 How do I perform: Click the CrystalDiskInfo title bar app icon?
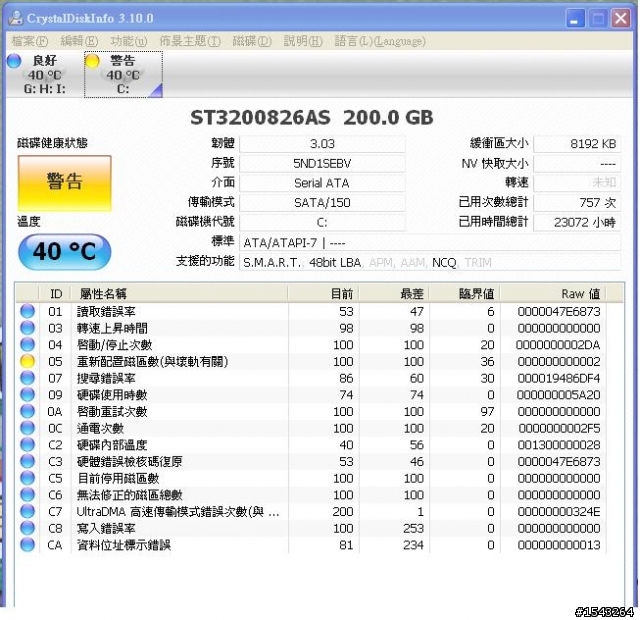coord(16,18)
